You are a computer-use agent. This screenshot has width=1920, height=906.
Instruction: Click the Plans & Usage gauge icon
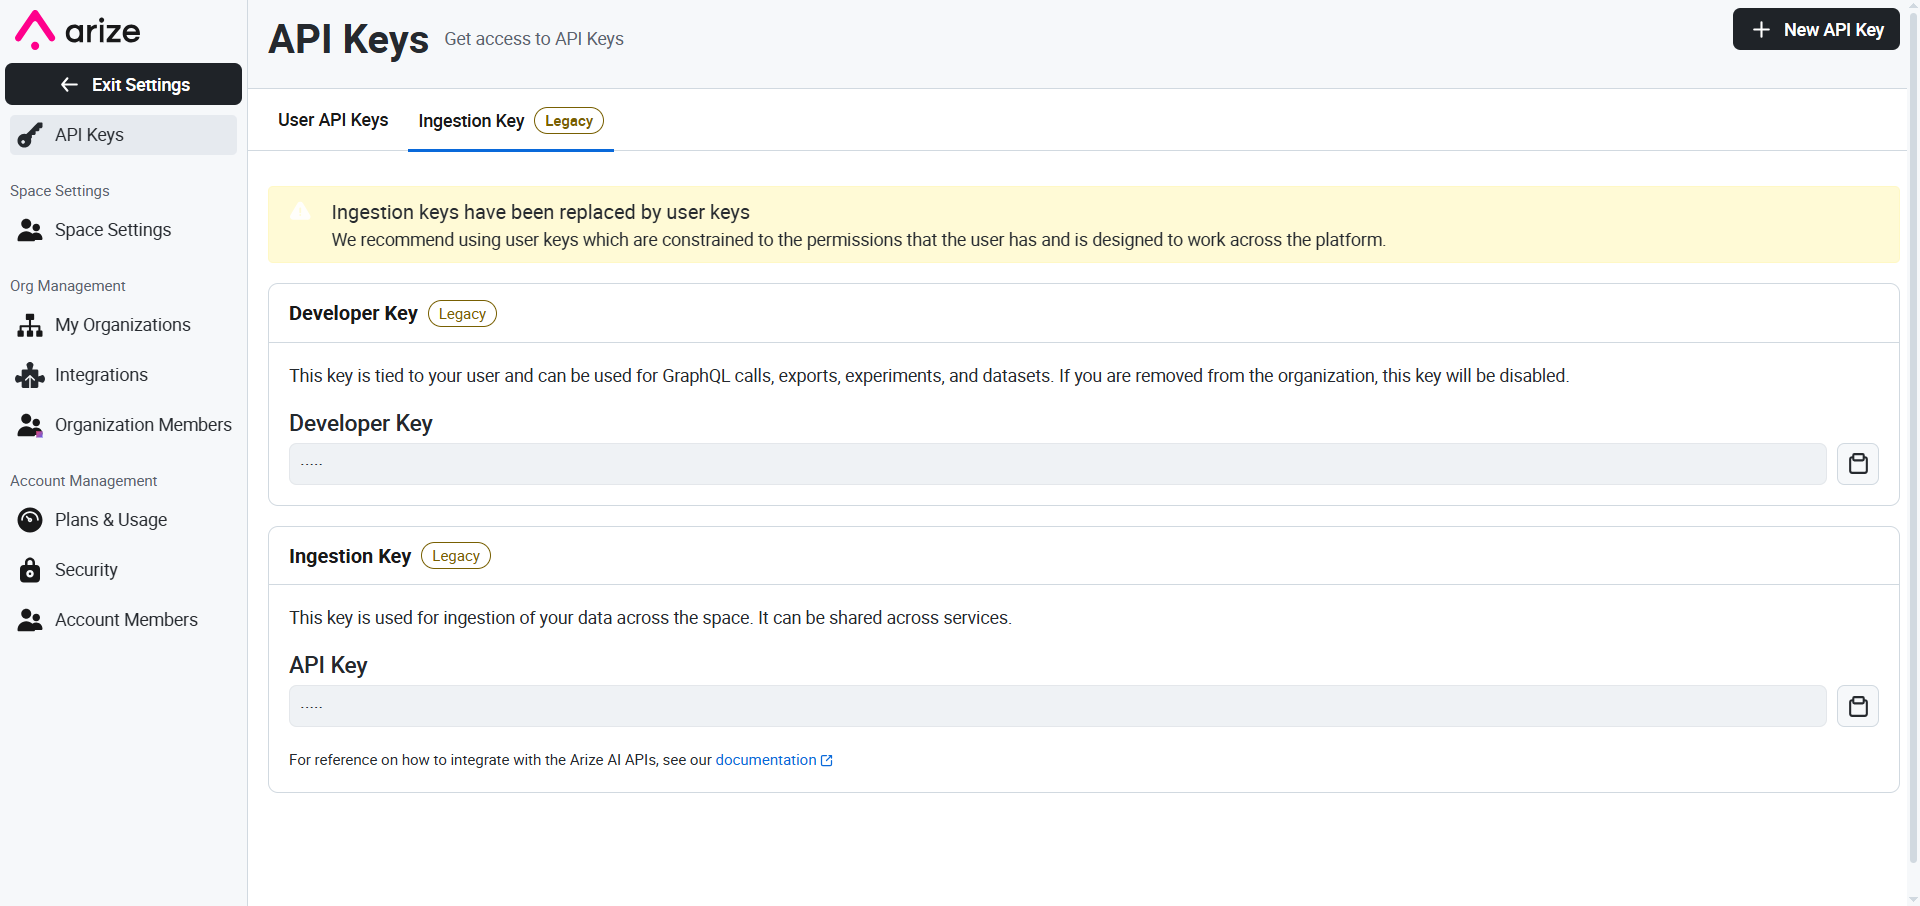[30, 520]
